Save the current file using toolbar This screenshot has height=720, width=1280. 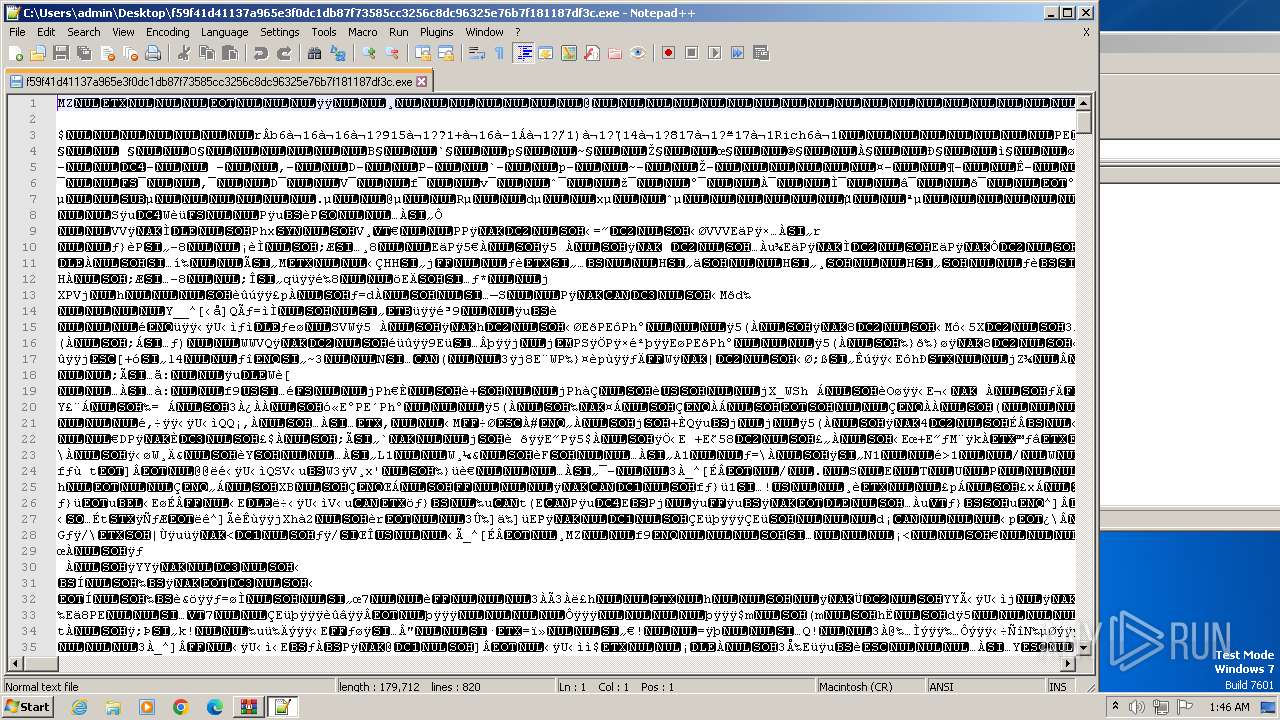(60, 53)
